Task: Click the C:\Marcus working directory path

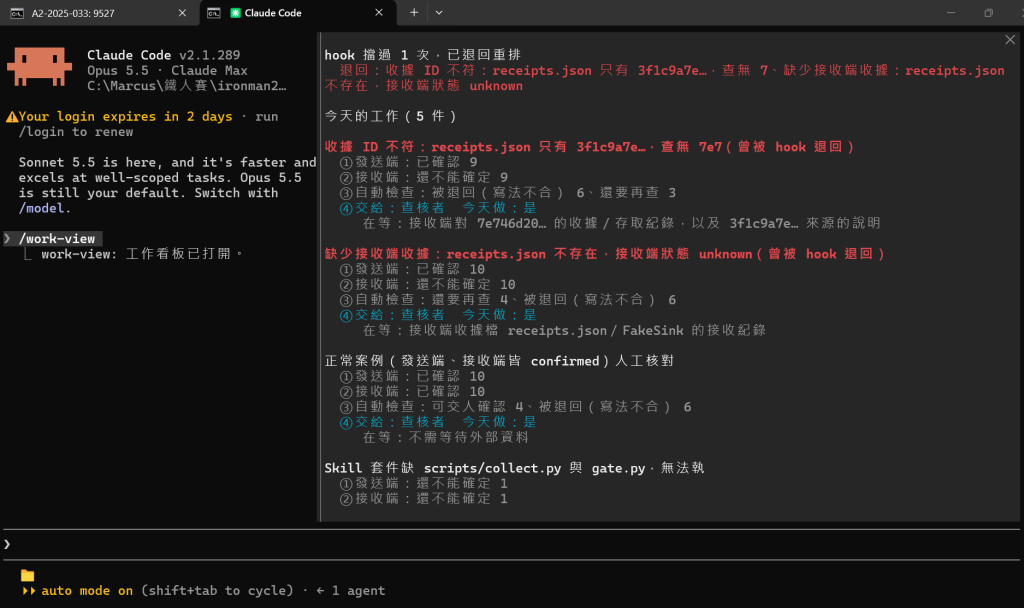Action: click(186, 86)
